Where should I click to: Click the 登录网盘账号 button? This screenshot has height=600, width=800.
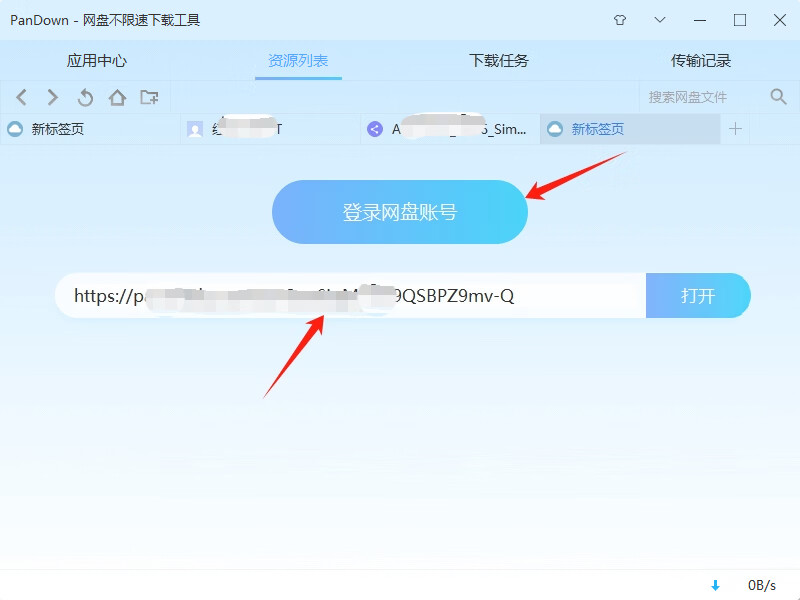(x=399, y=212)
